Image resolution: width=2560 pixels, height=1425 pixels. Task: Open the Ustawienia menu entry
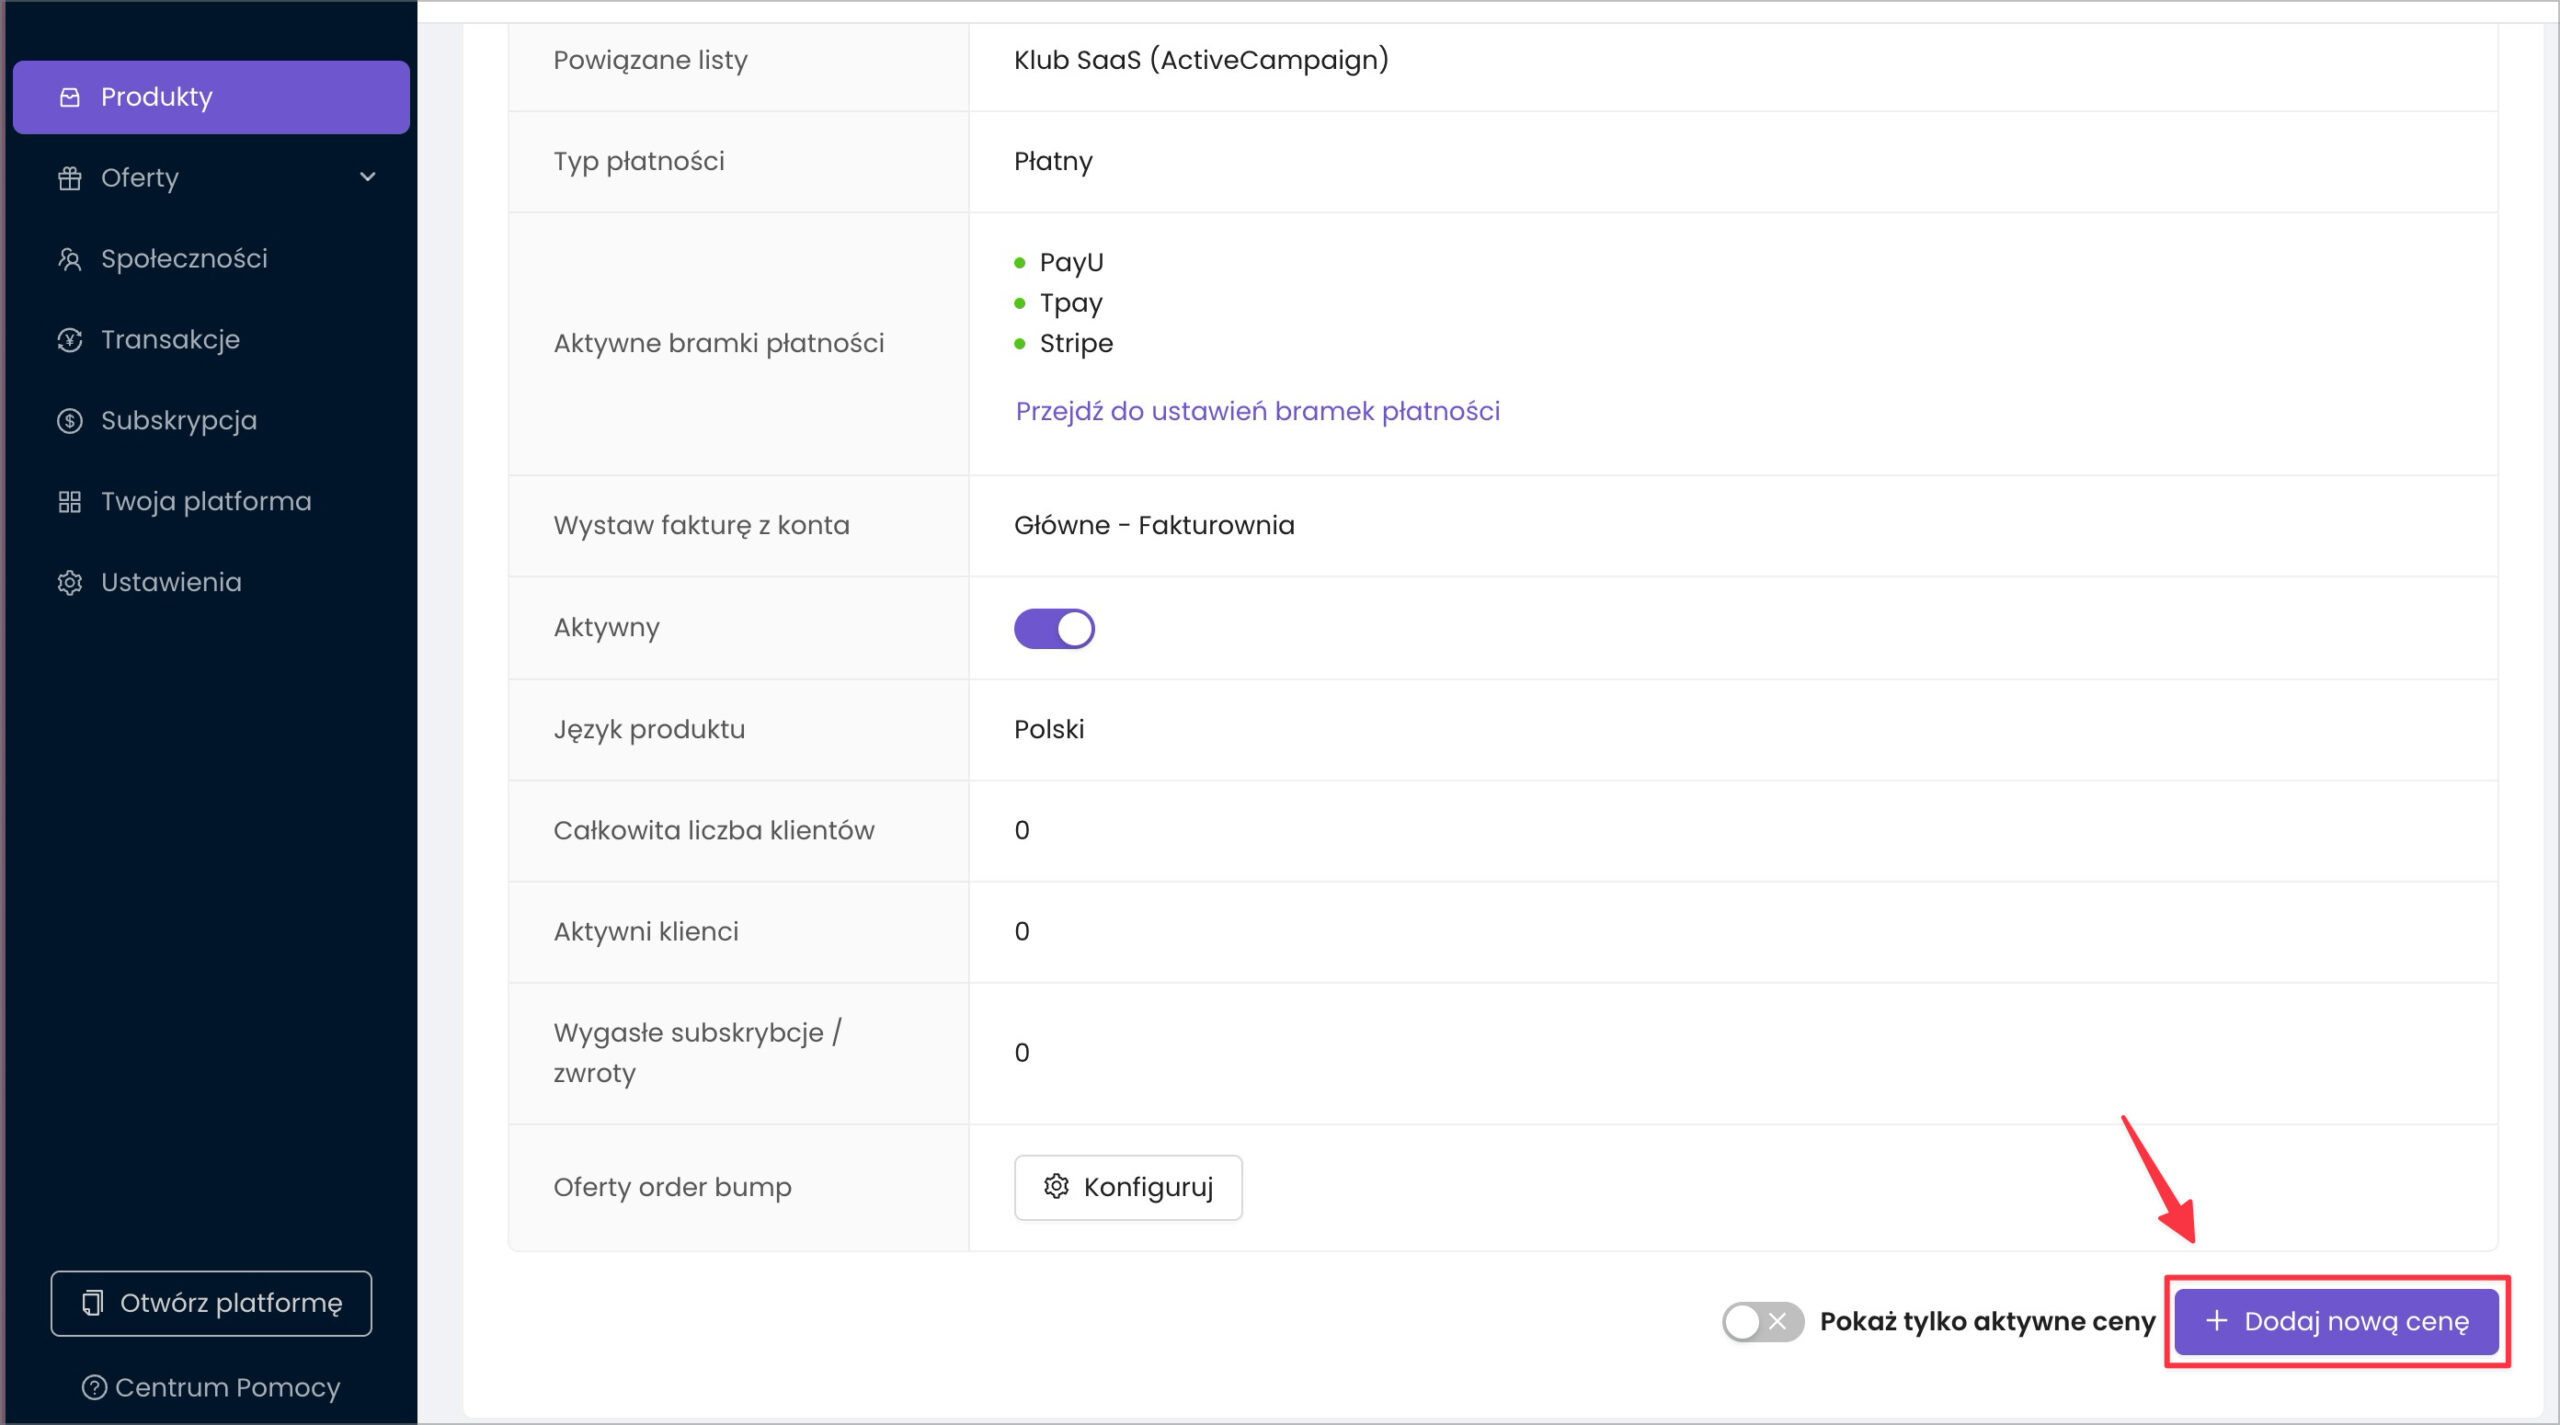[x=171, y=583]
